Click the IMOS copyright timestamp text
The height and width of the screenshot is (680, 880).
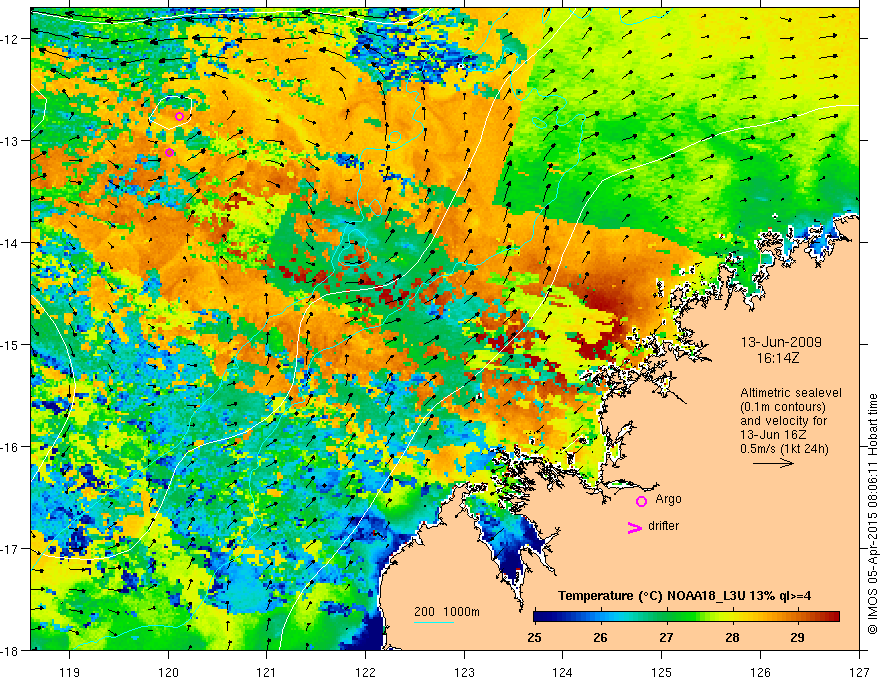click(872, 513)
